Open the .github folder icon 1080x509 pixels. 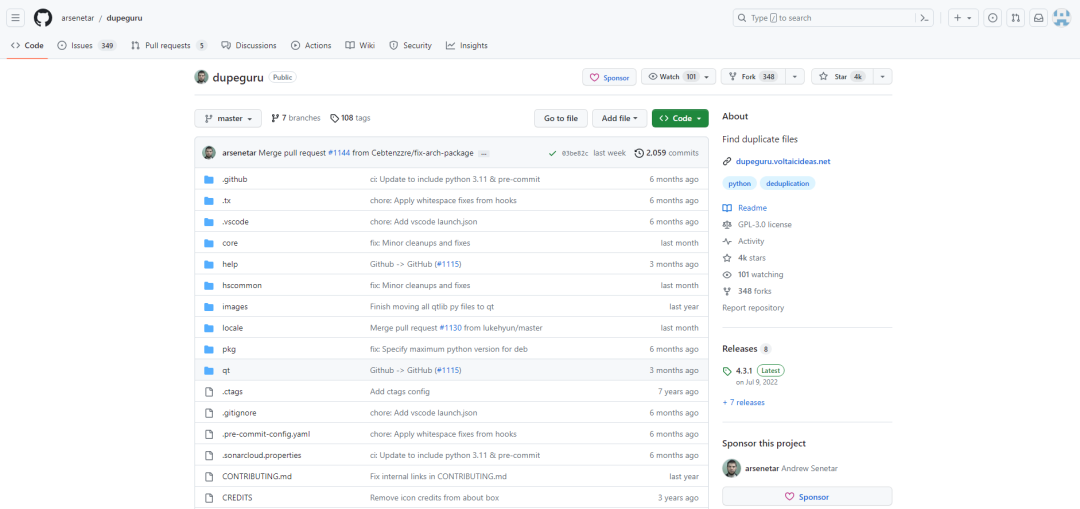[x=209, y=179]
